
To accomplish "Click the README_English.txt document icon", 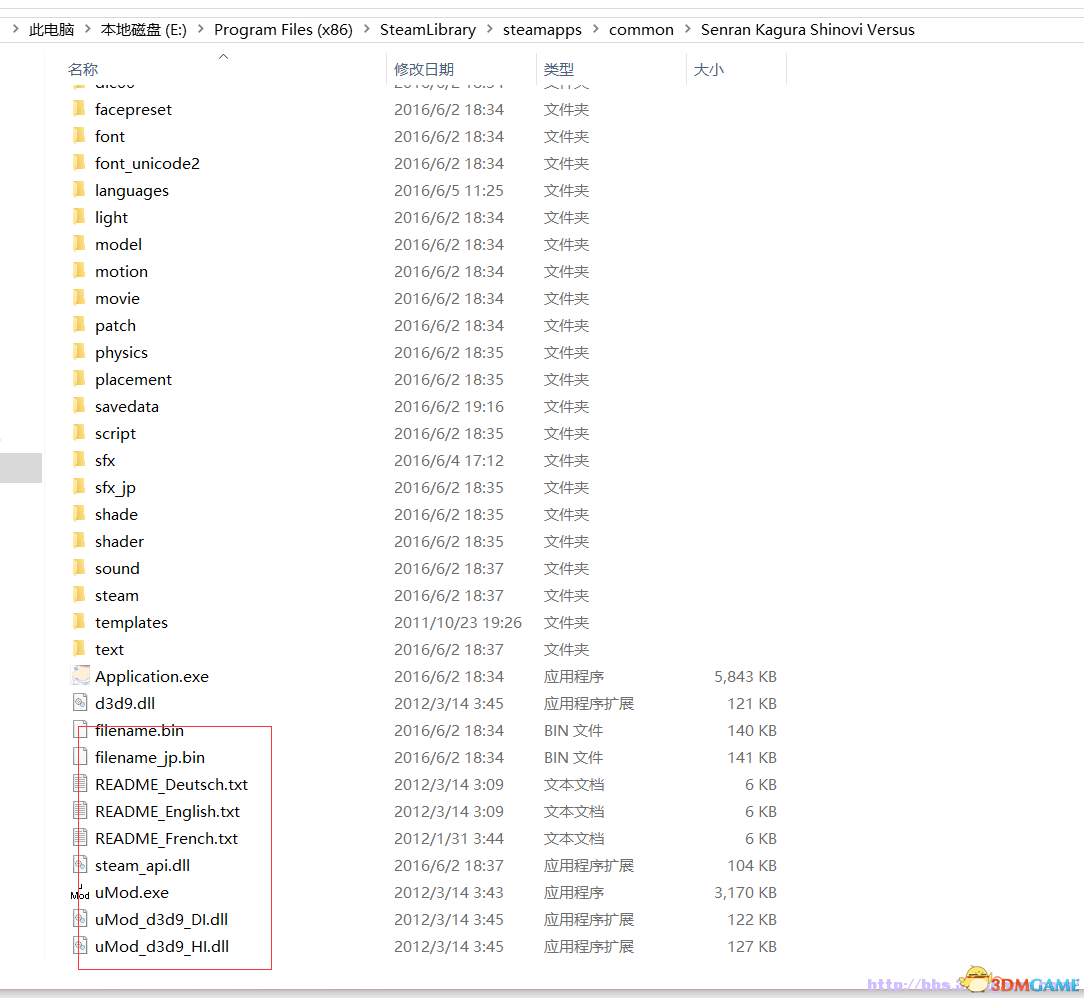I will point(80,811).
